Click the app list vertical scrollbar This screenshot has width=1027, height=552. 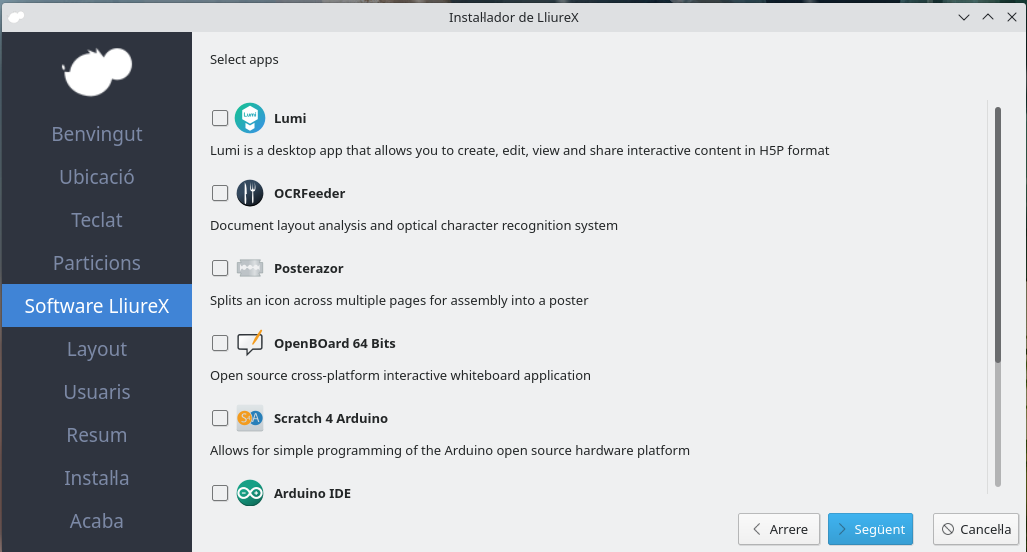coord(997,235)
